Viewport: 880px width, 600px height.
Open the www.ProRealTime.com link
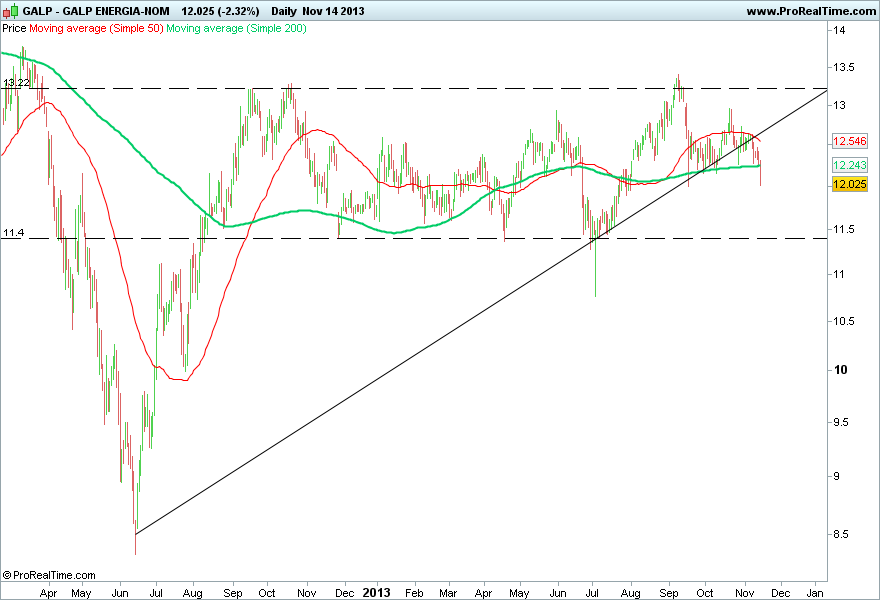pyautogui.click(x=811, y=11)
